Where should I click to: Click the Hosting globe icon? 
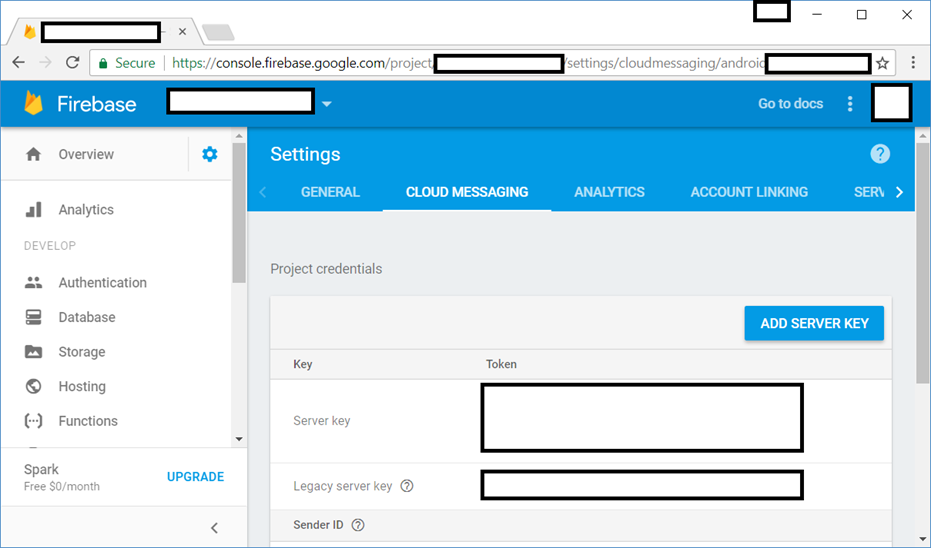(x=33, y=386)
